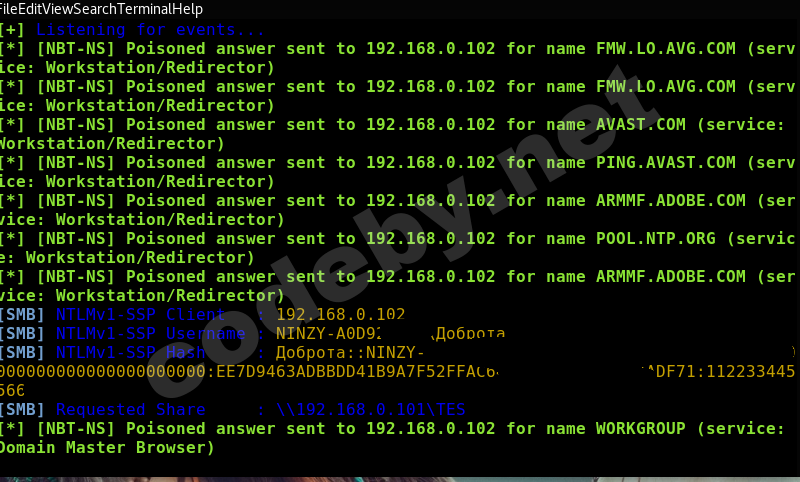Click the PING.AVAST.COM host name
The width and height of the screenshot is (800, 482).
coord(665,163)
